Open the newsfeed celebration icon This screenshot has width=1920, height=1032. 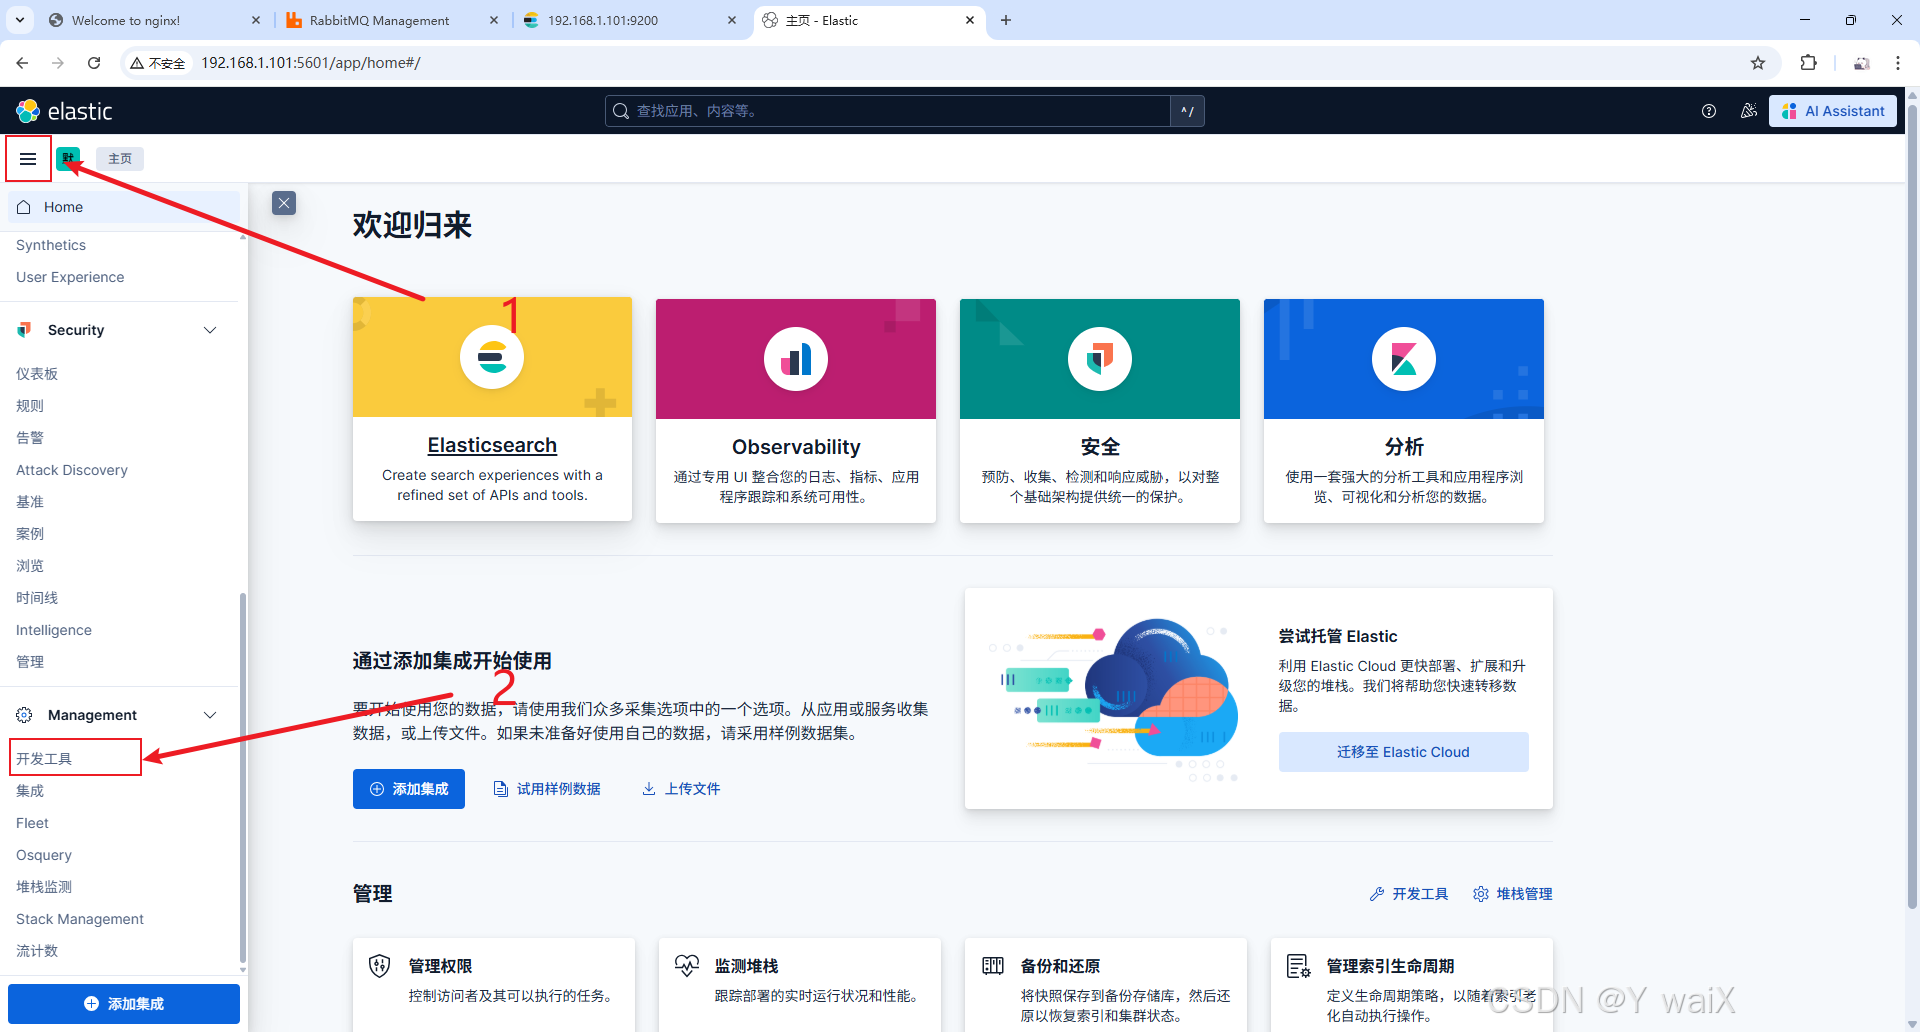pos(1749,111)
